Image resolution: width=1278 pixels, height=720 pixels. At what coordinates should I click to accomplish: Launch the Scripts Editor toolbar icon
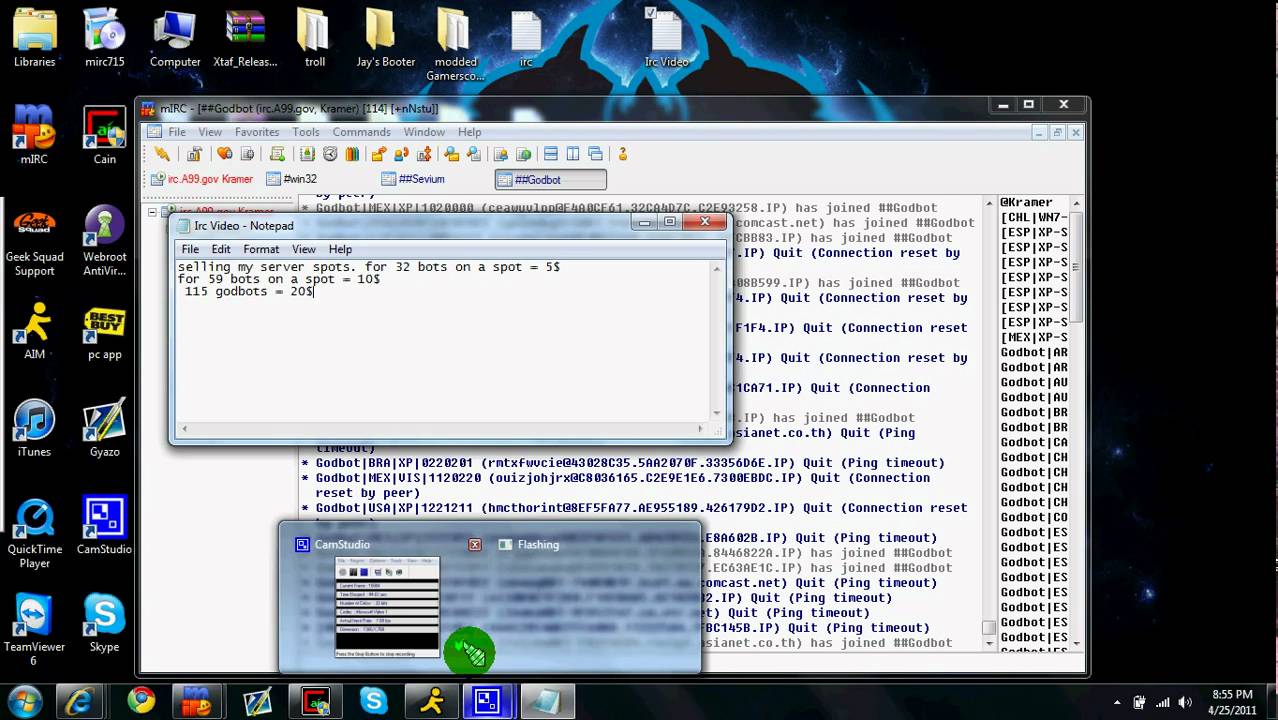tap(278, 154)
